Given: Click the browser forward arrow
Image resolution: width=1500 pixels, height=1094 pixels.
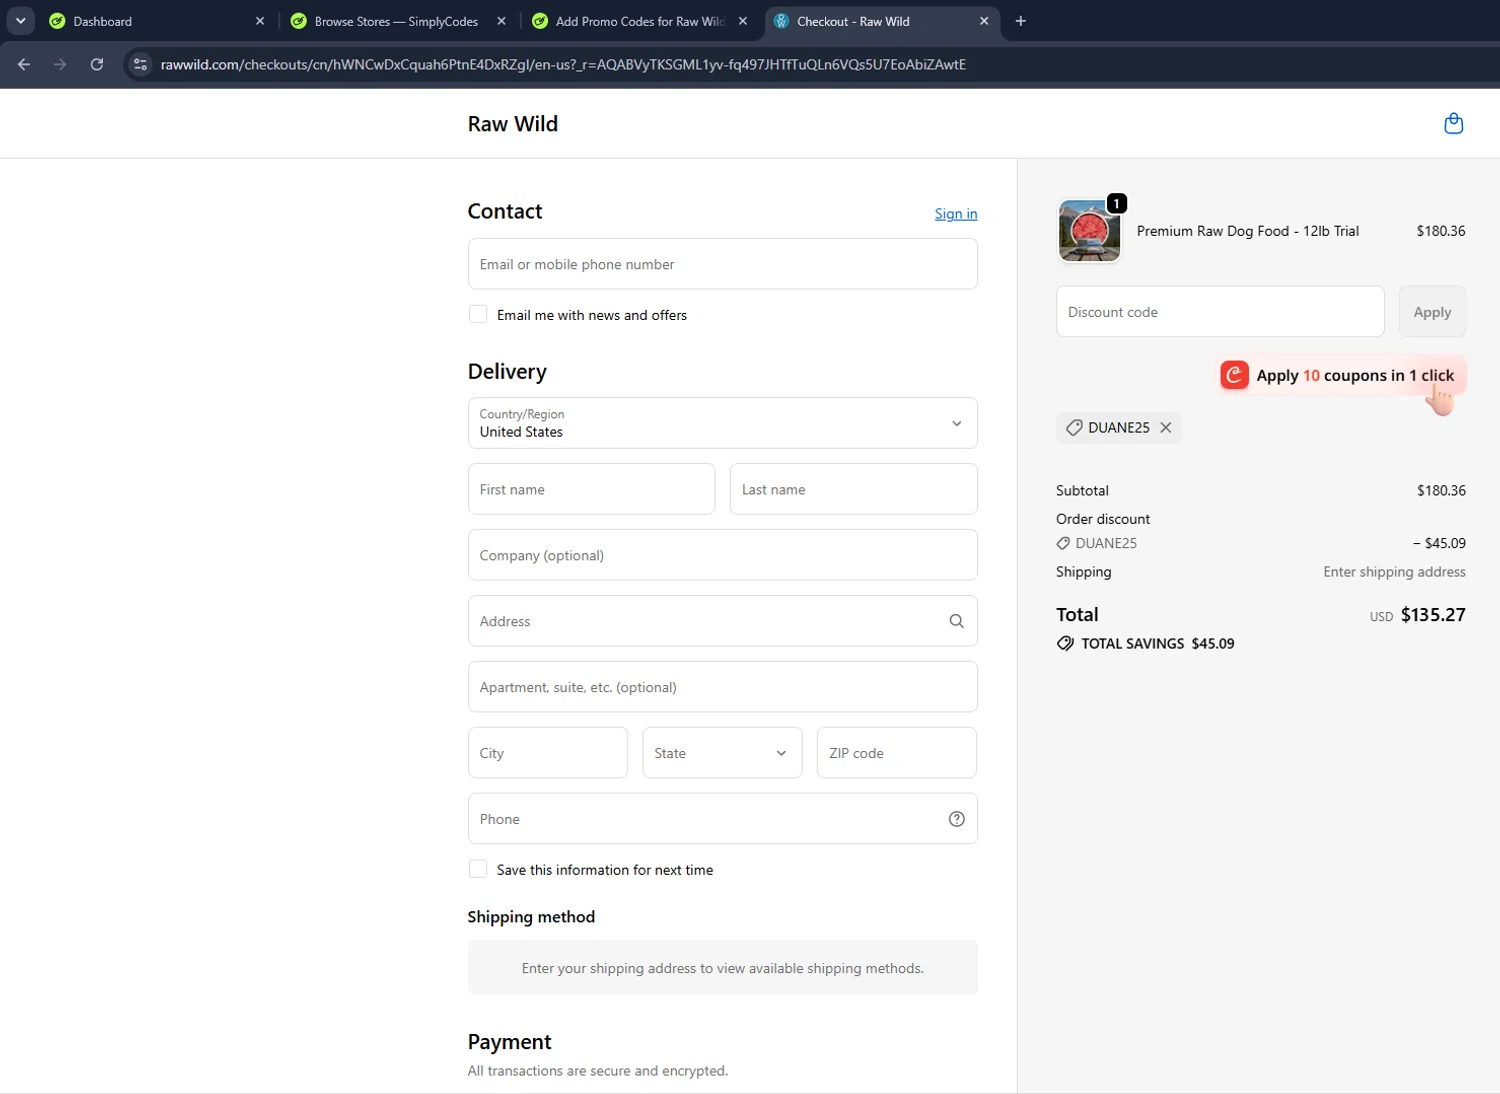Looking at the screenshot, I should click(x=60, y=64).
